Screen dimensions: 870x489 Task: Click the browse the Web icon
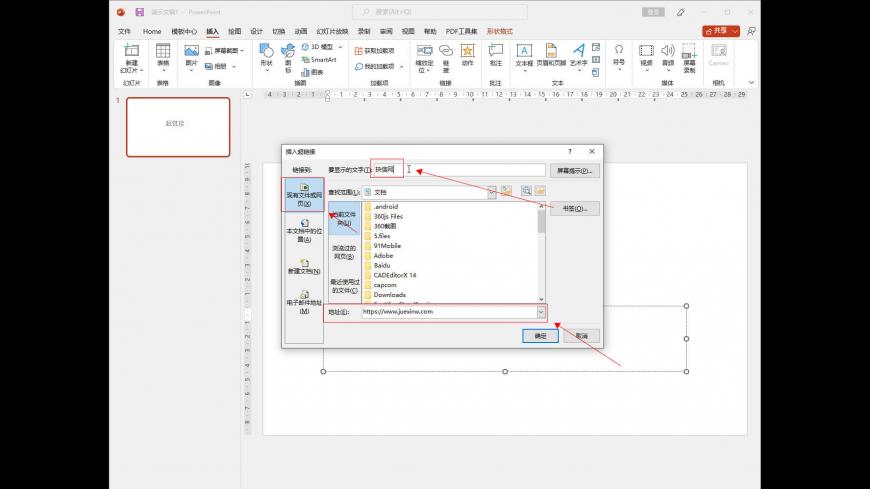[x=524, y=191]
